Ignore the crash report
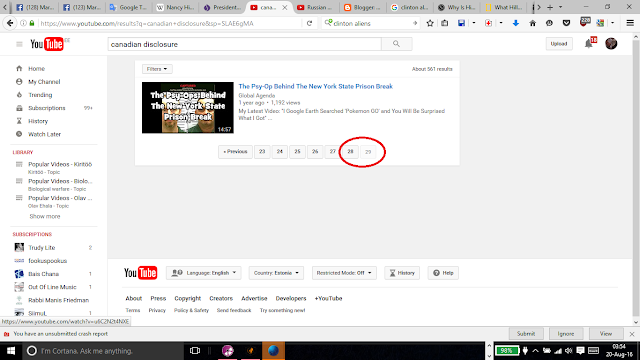This screenshot has height=360, width=640. tap(566, 333)
